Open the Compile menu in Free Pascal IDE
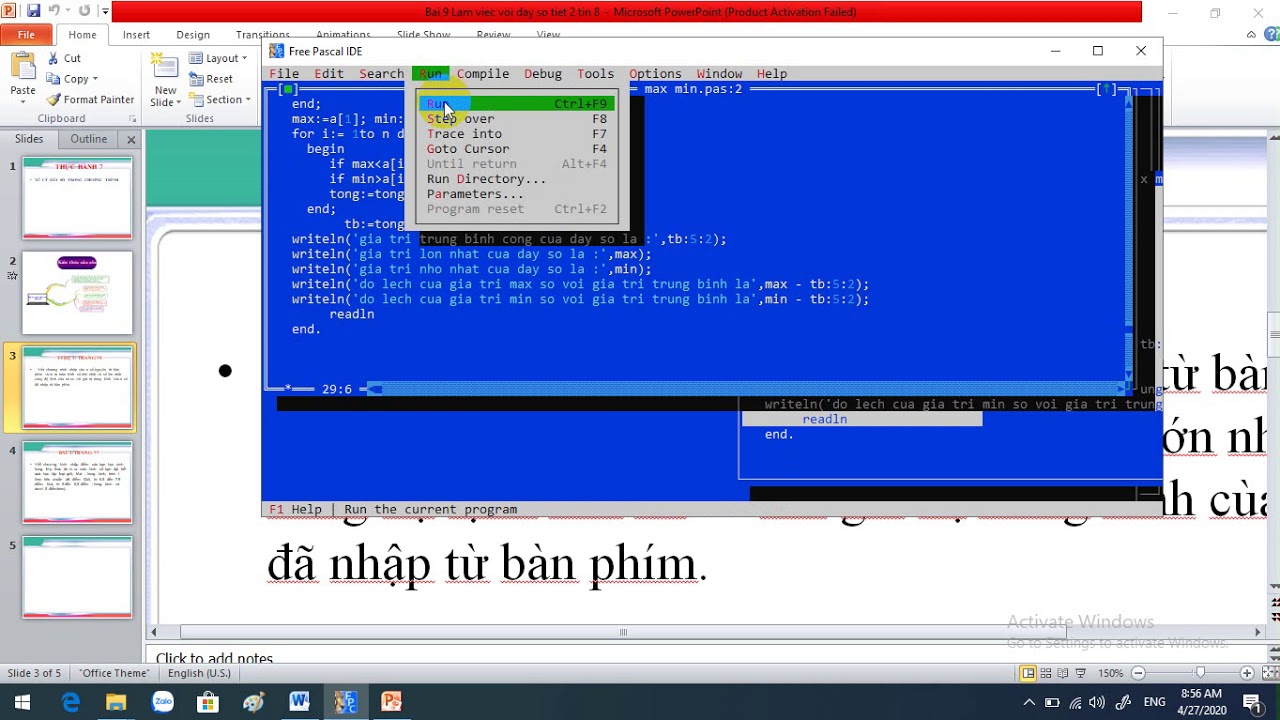Image resolution: width=1280 pixels, height=720 pixels. click(483, 74)
